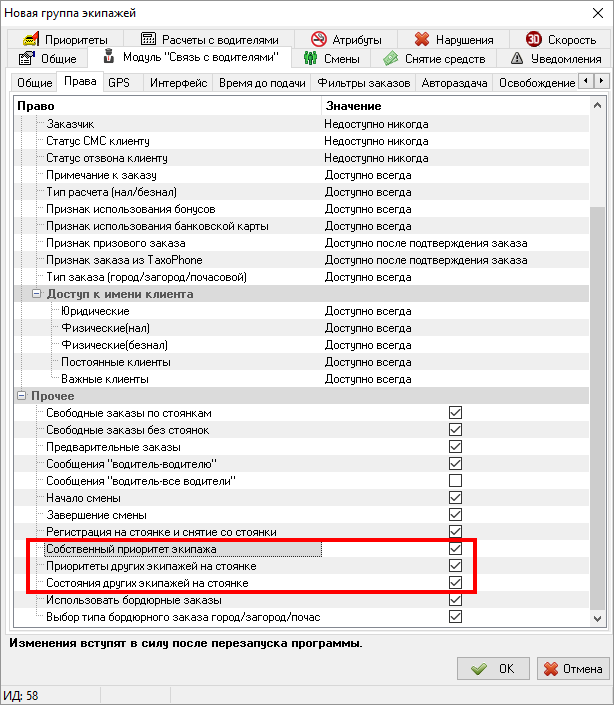Uncheck Приоритеты других экипажей на стоянке
The width and height of the screenshot is (614, 705).
[x=455, y=566]
